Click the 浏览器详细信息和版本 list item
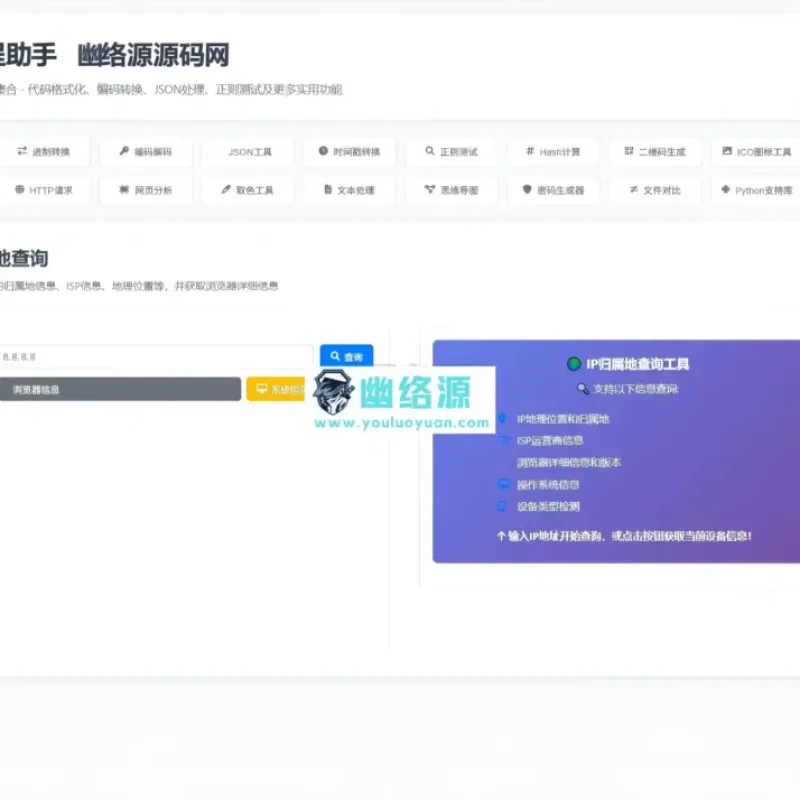This screenshot has width=800, height=800. coord(569,462)
